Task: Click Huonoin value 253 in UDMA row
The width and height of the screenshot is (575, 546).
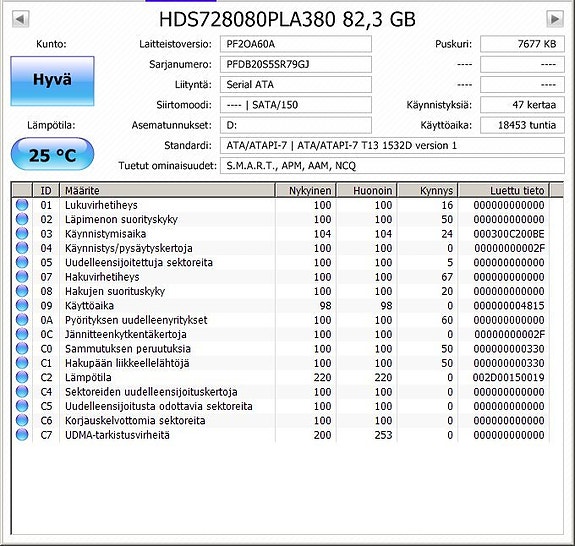Action: (383, 435)
